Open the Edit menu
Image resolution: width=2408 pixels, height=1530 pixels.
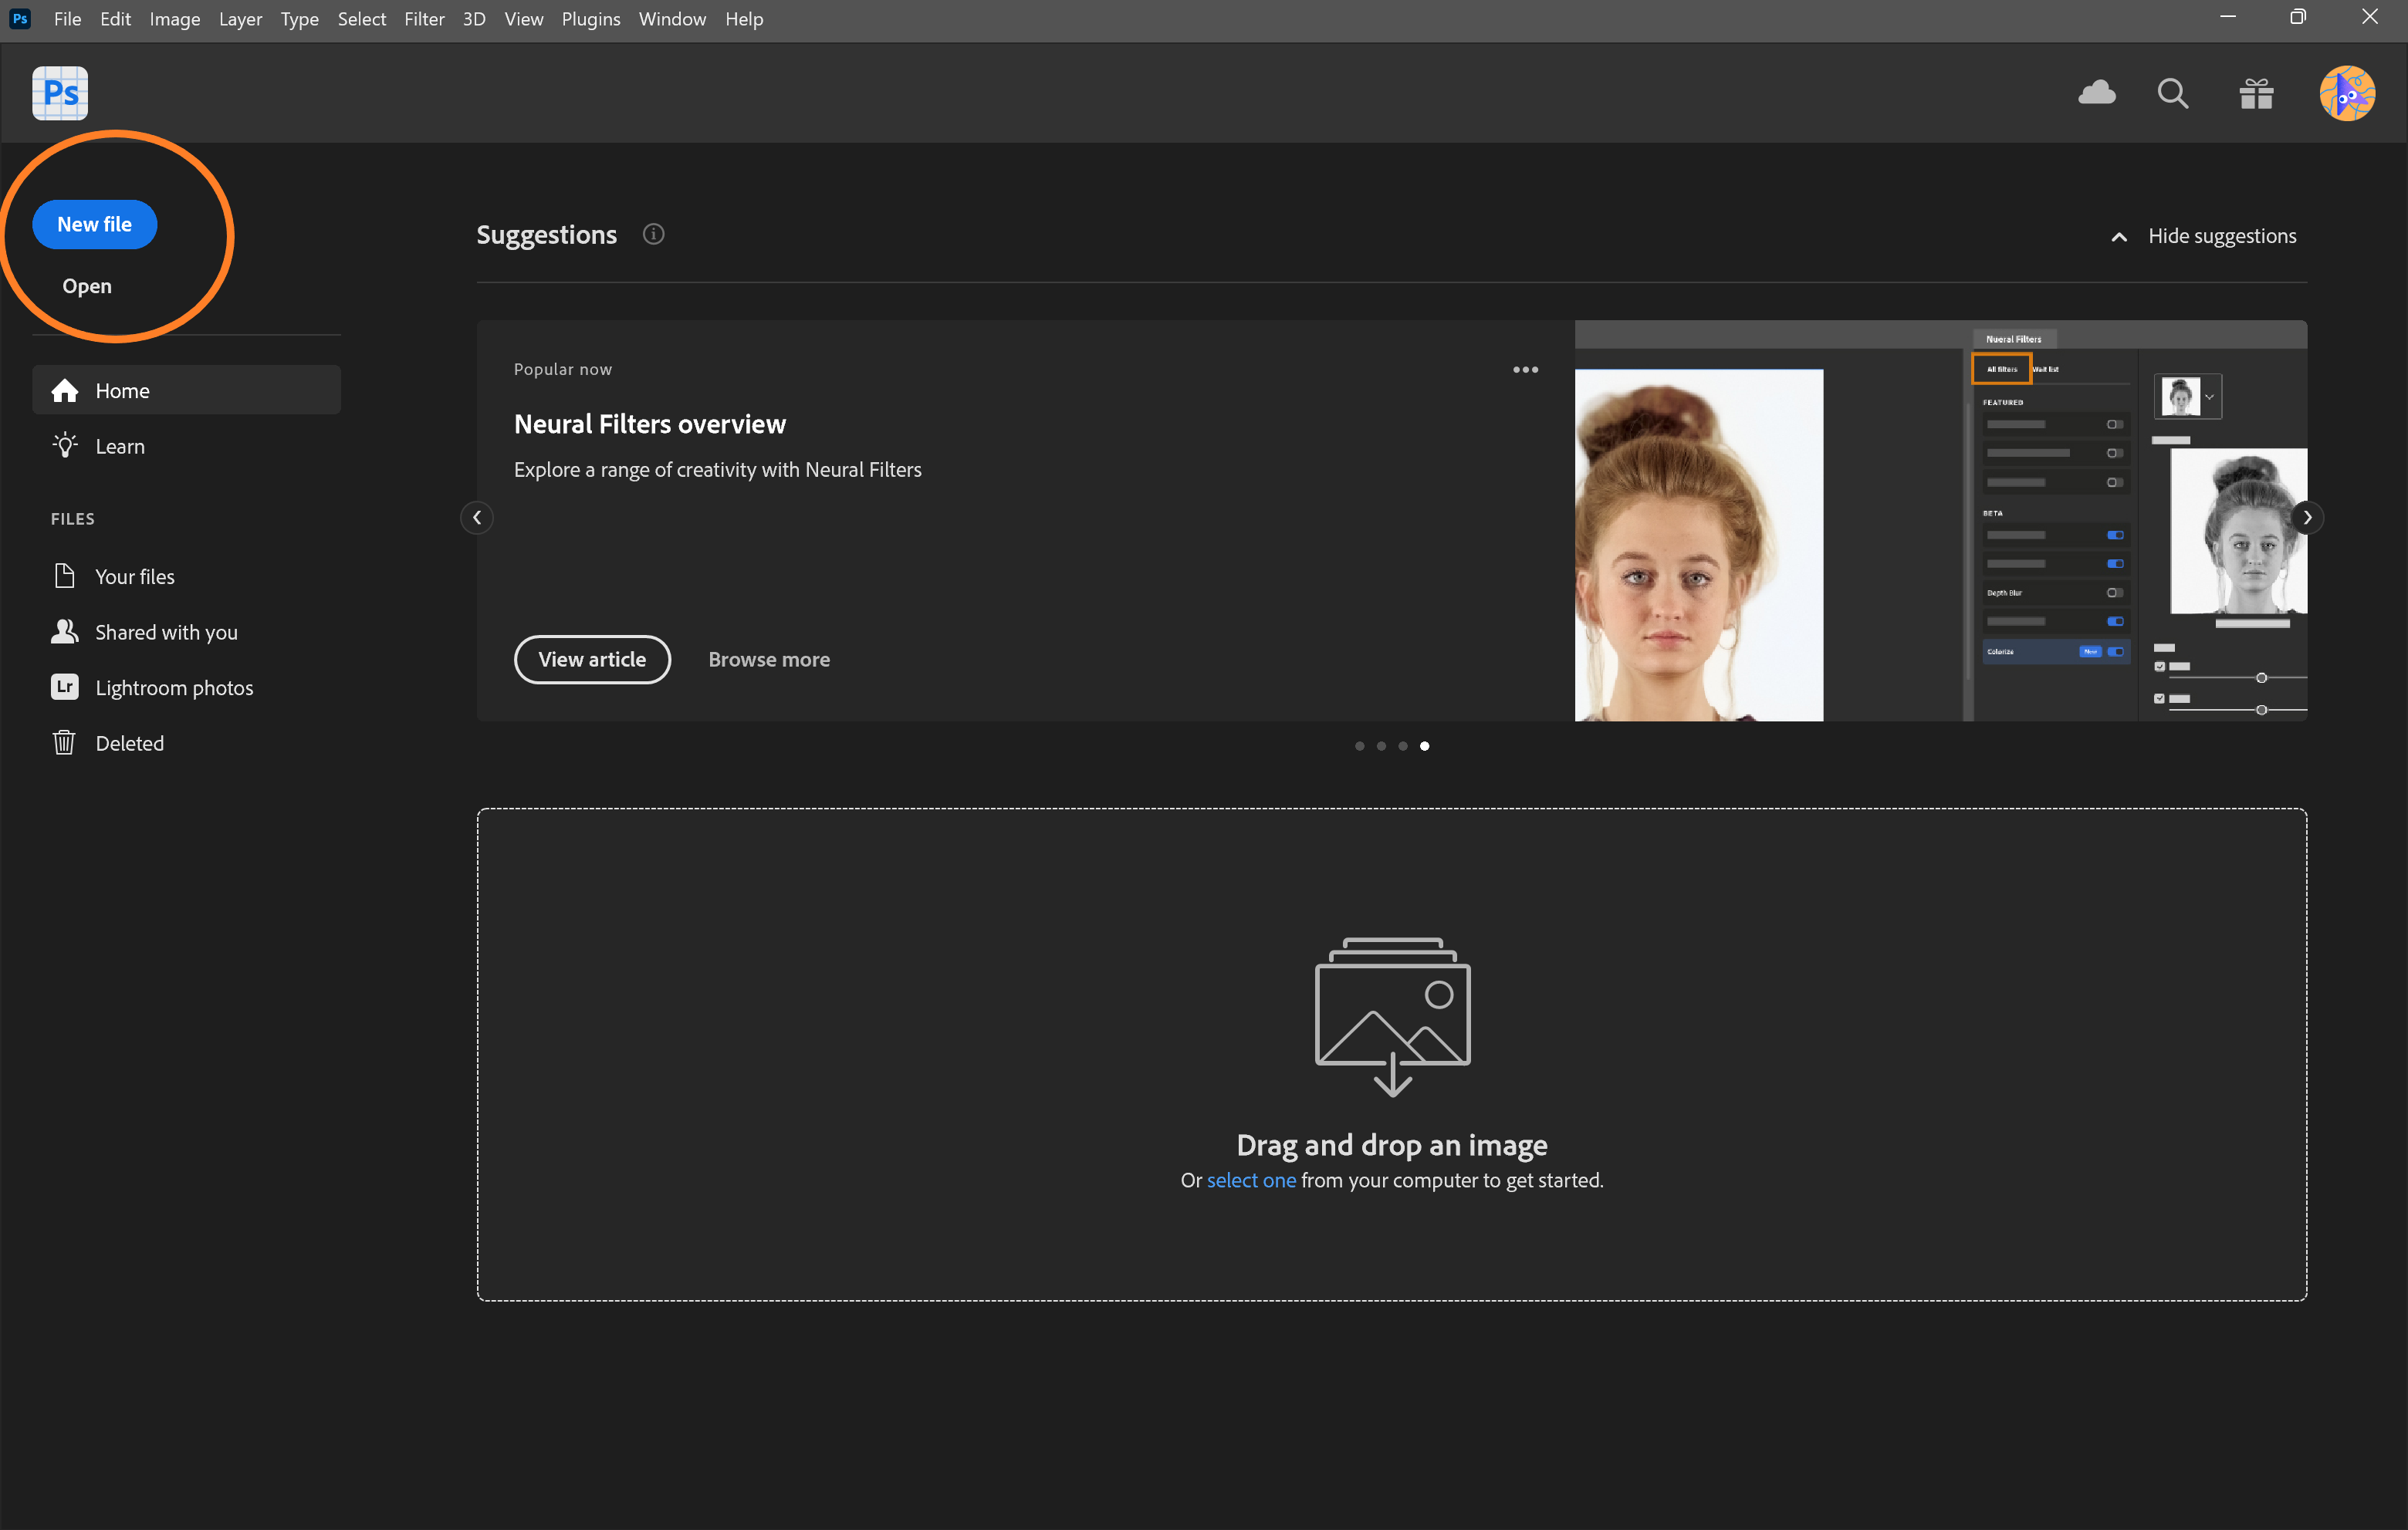(115, 19)
